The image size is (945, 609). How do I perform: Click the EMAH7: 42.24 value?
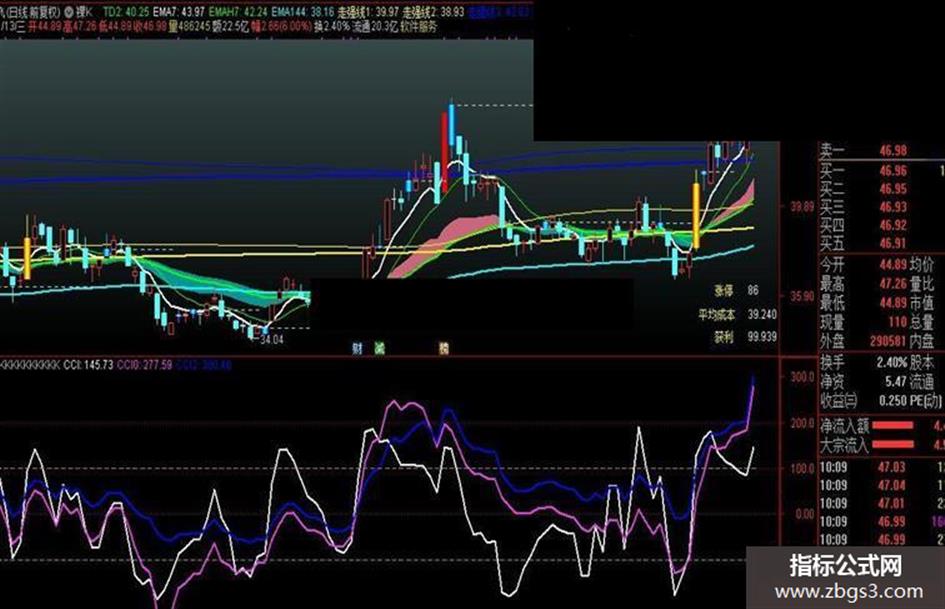pos(238,11)
